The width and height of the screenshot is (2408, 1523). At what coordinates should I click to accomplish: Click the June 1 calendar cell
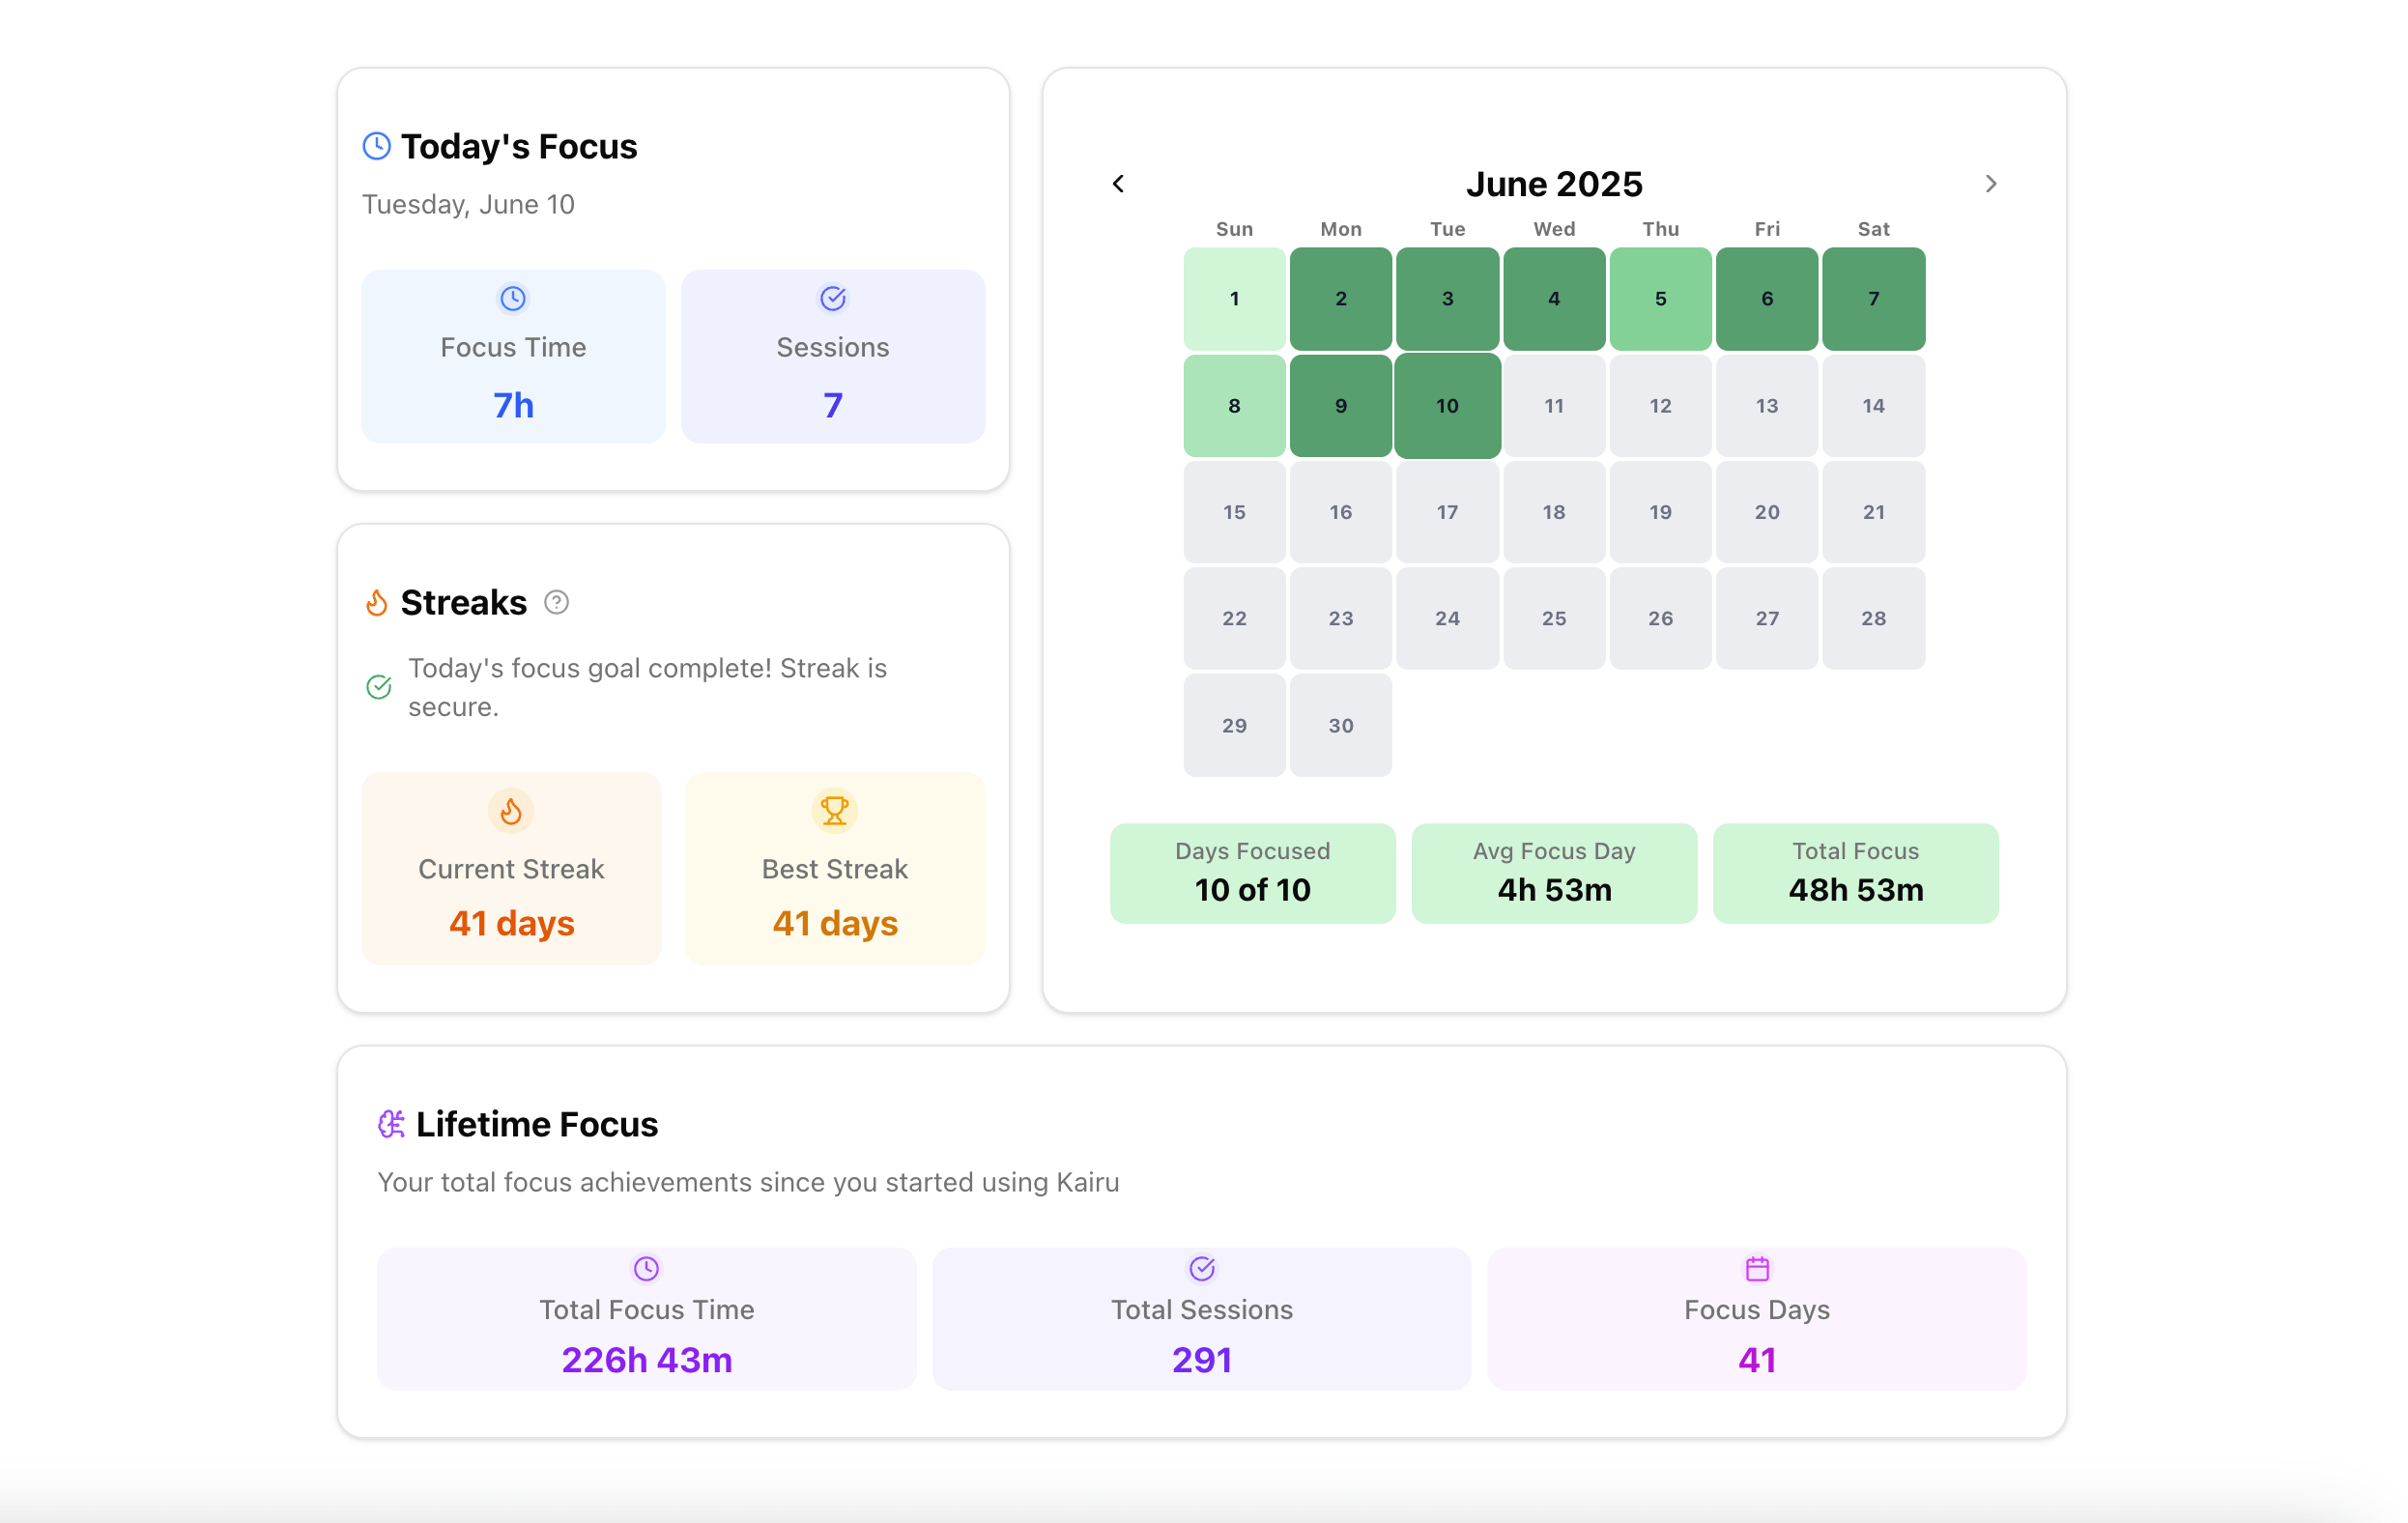tap(1234, 298)
